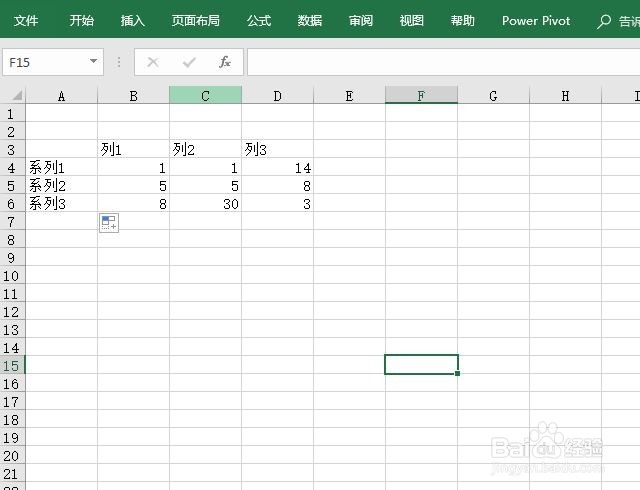Open the Quick Analysis icon below the data
This screenshot has height=490, width=640.
(x=109, y=223)
